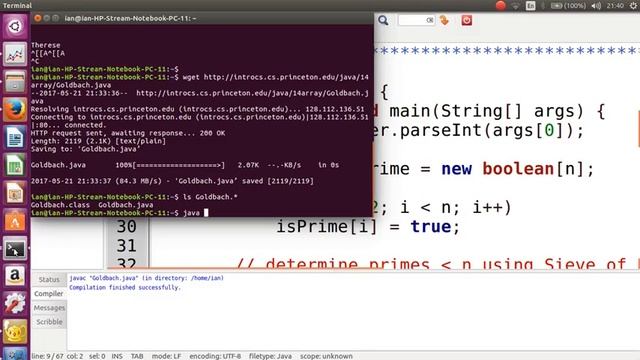The image size is (640, 360).
Task: Click the 'Goldbach.class' filename in terminal output
Action: (x=60, y=205)
